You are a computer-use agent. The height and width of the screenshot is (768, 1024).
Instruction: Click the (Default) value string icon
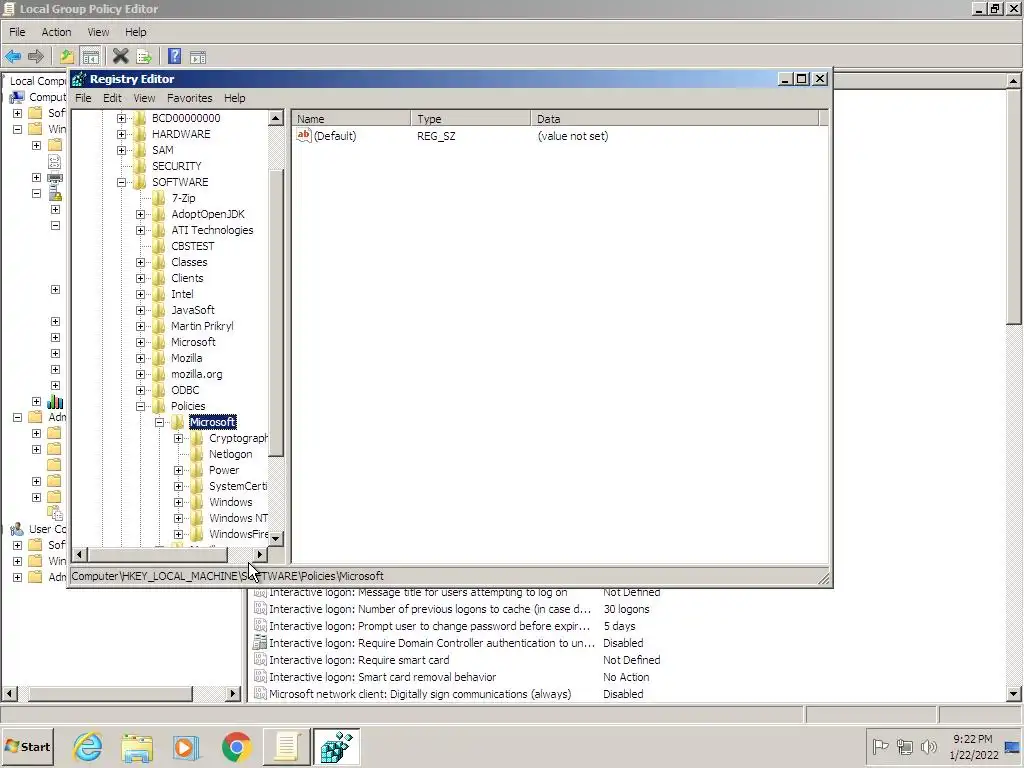pos(304,135)
